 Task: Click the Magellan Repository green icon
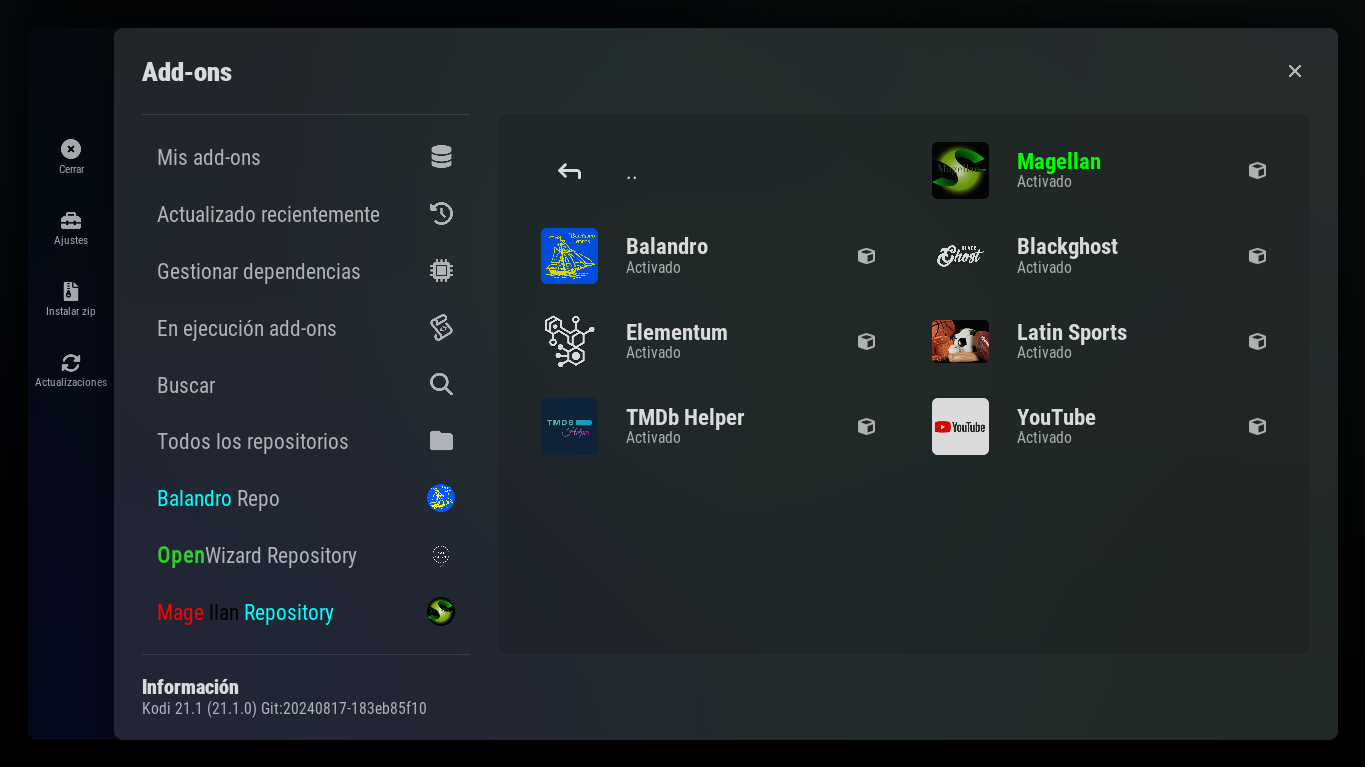click(x=441, y=612)
